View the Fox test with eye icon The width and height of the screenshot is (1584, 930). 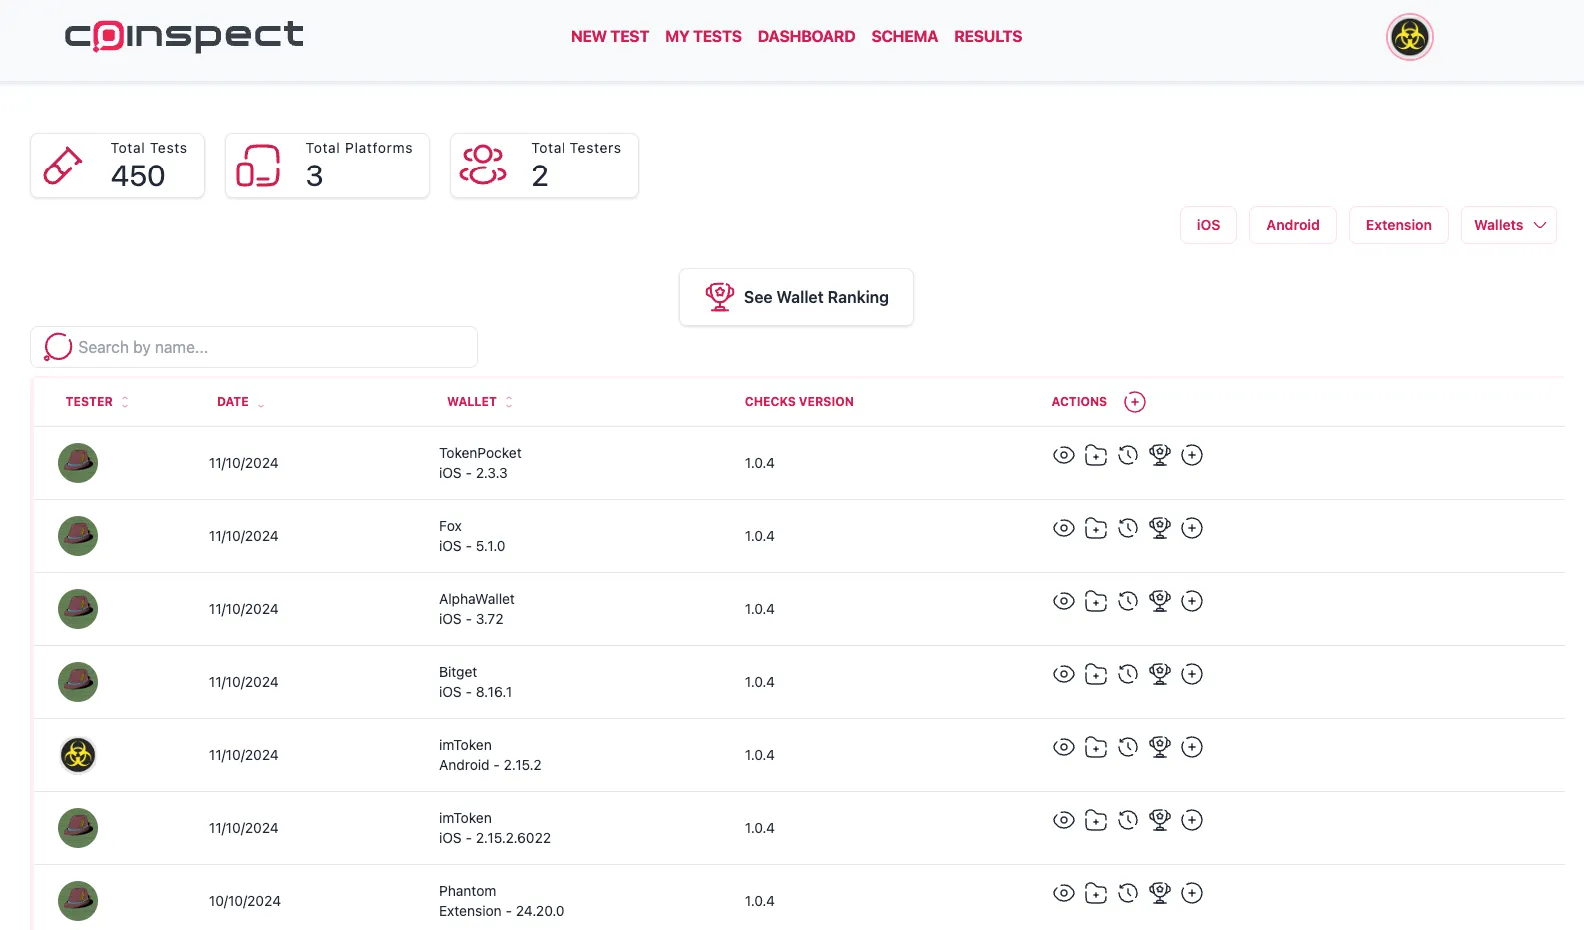point(1064,528)
